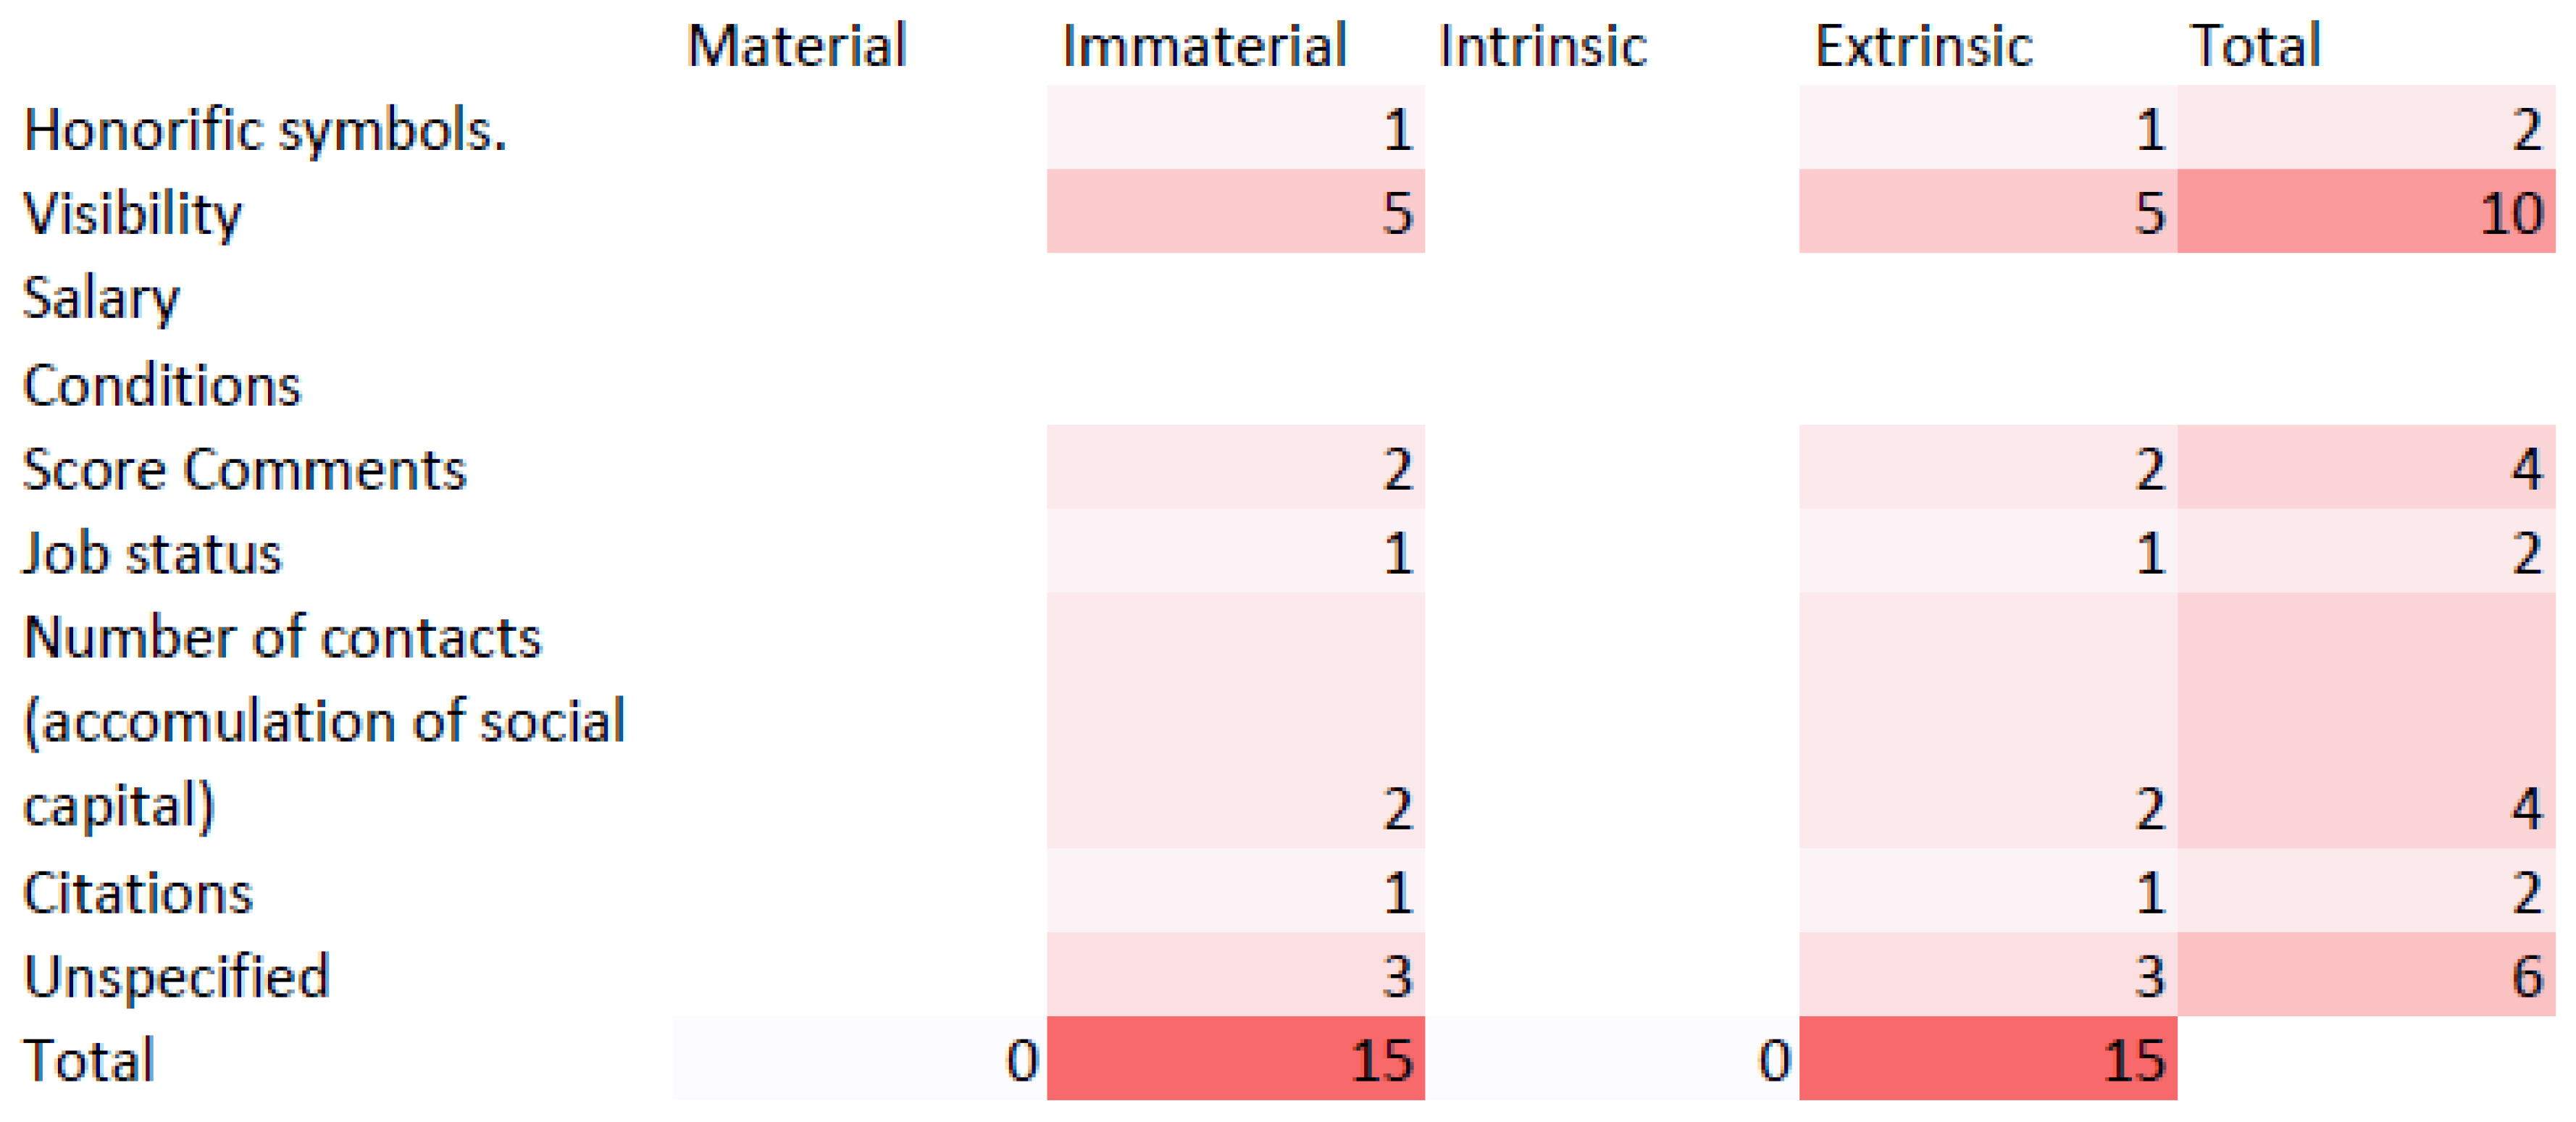Click the Material column header
This screenshot has width=2576, height=1122.
click(x=797, y=46)
